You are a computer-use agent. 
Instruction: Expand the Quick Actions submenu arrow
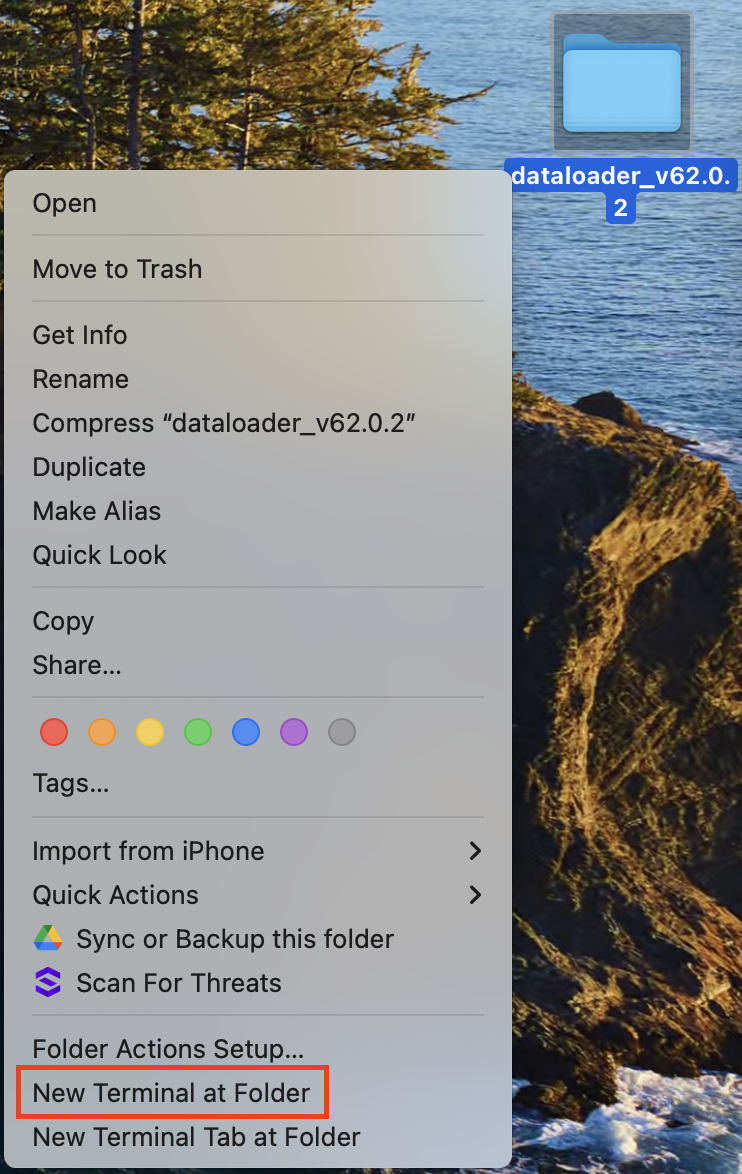point(475,895)
